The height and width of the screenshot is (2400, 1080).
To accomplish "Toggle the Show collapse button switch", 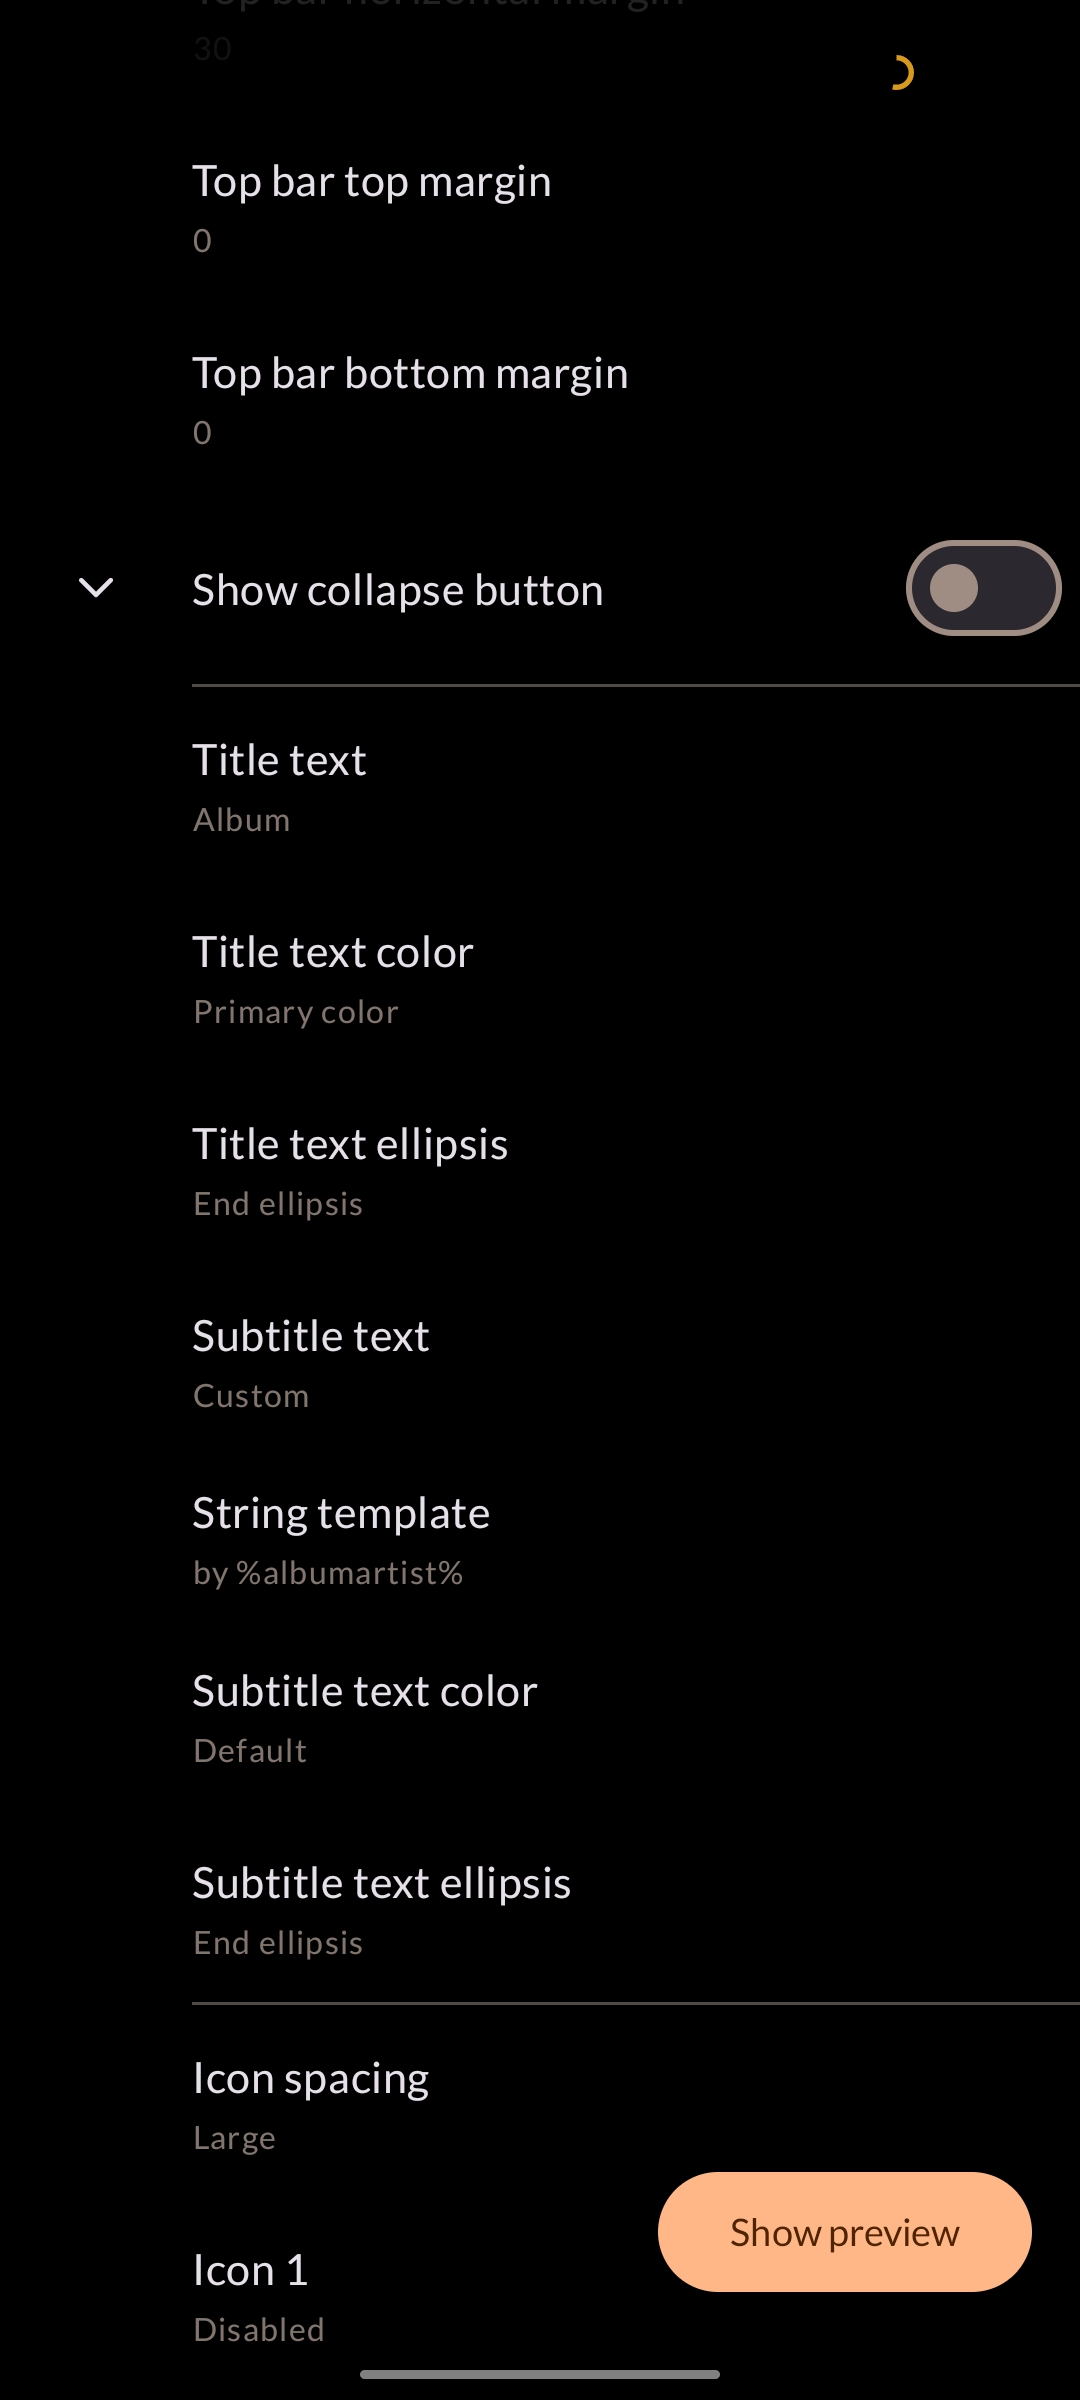I will tap(983, 588).
